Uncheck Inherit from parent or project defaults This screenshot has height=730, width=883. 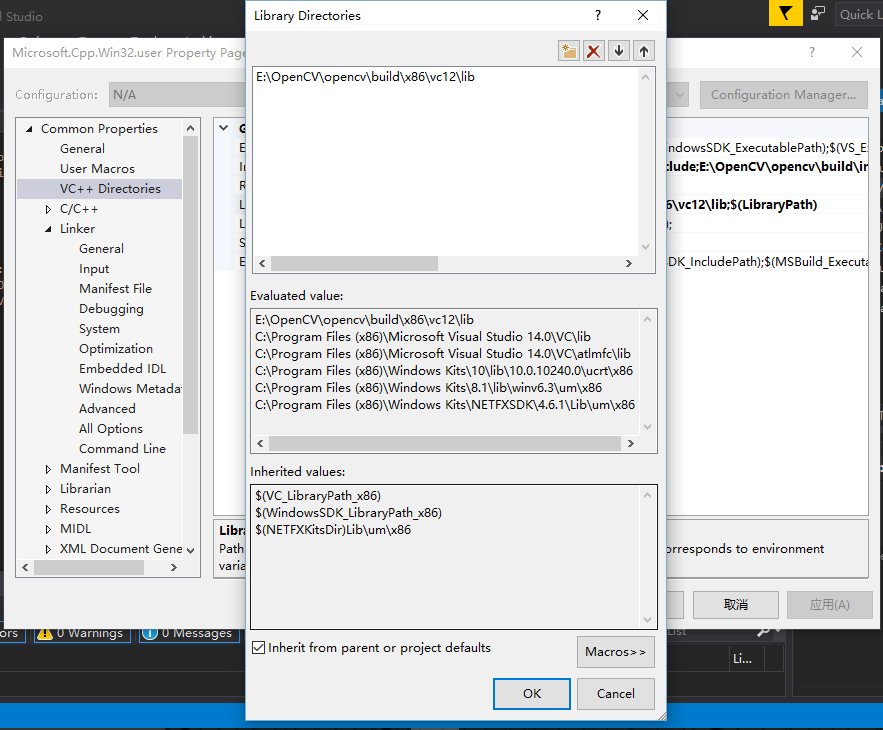pos(259,648)
